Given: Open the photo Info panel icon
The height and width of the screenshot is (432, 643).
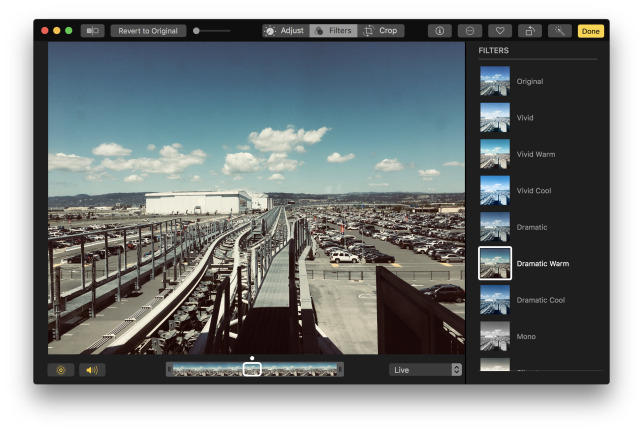Looking at the screenshot, I should click(x=440, y=31).
